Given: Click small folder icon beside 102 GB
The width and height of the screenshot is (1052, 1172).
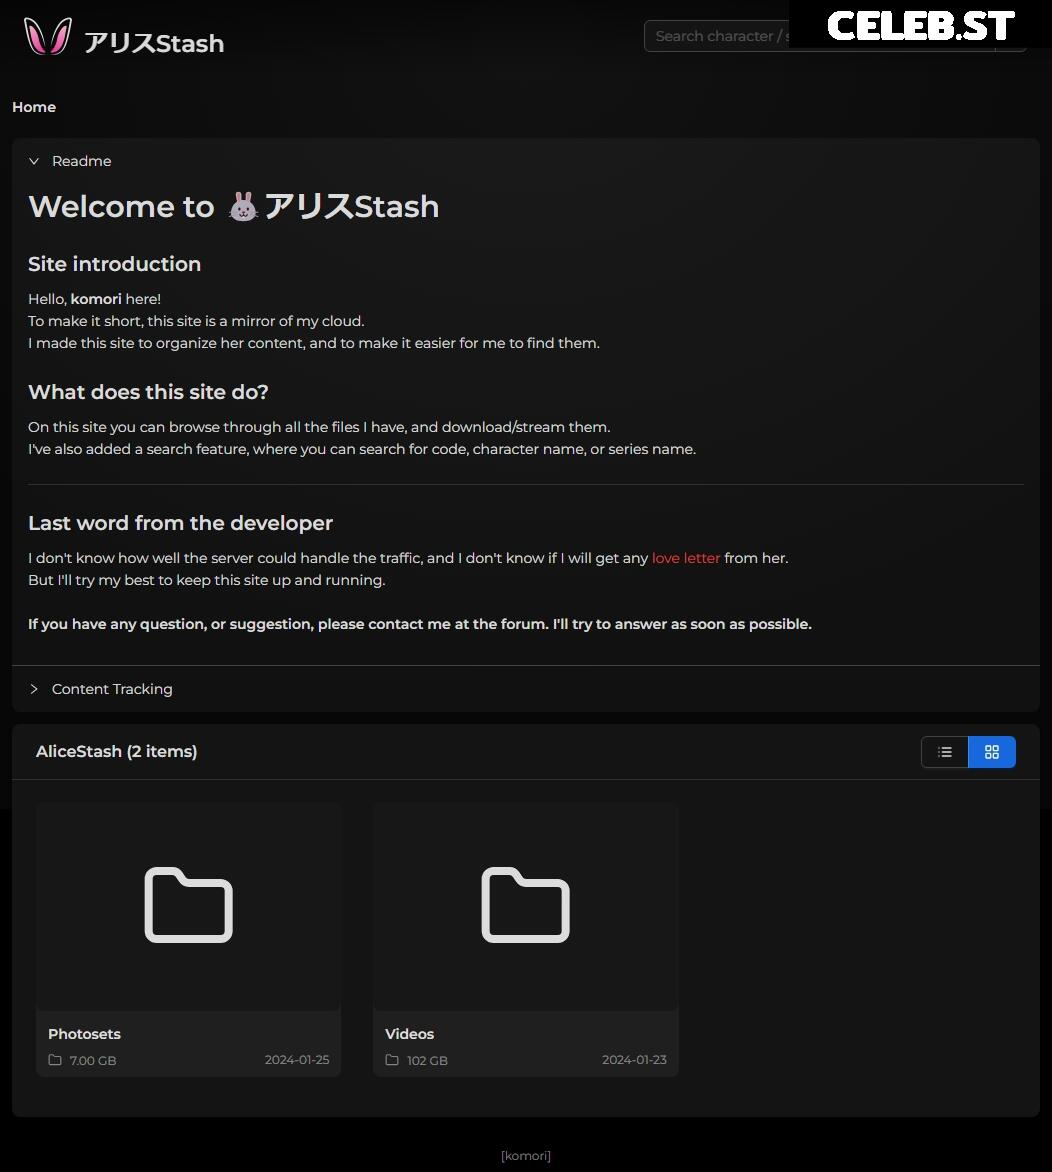Looking at the screenshot, I should point(392,1060).
